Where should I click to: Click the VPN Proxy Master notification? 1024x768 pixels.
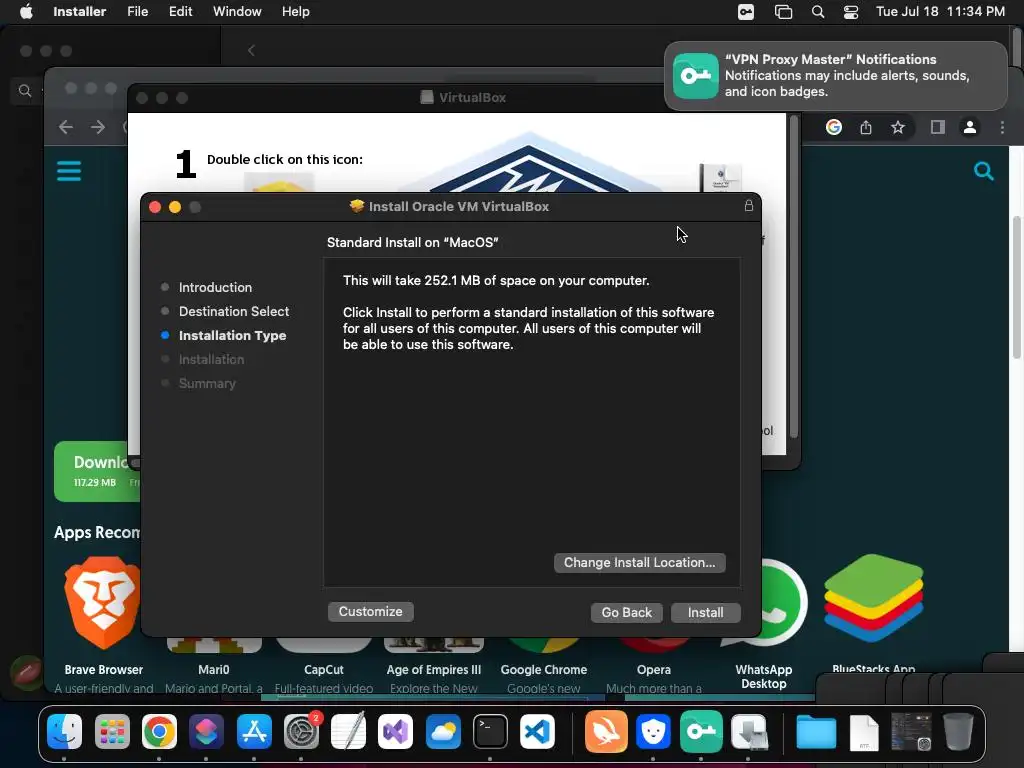tap(835, 76)
